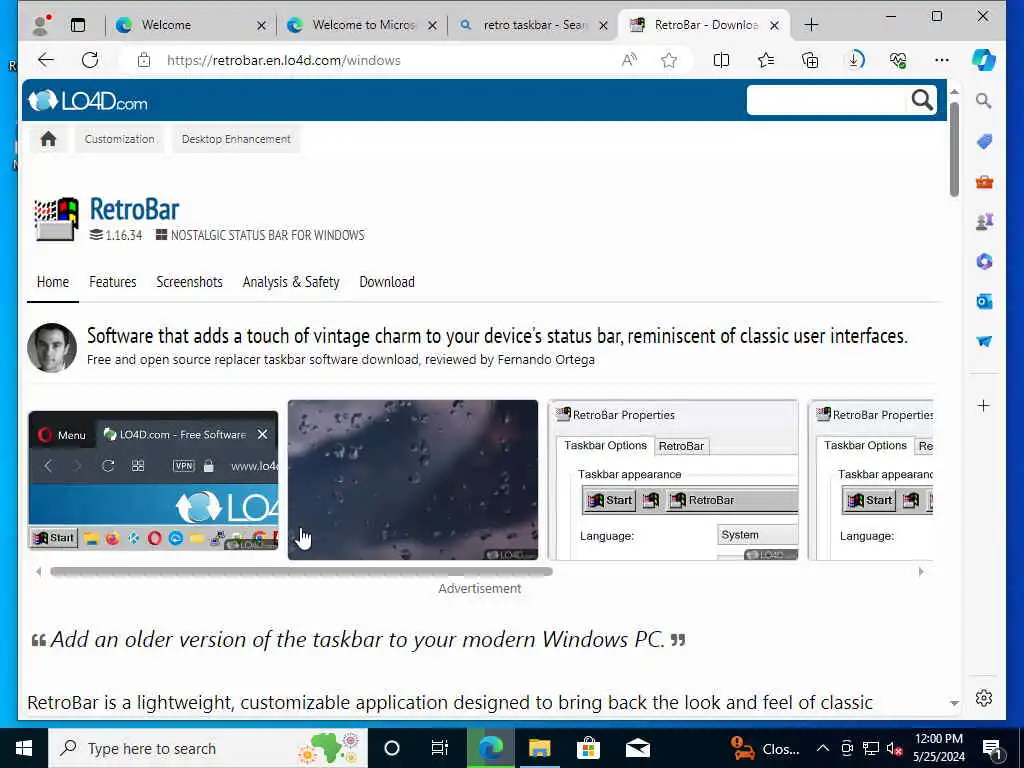This screenshot has height=768, width=1024.
Task: Customize sidebar with plus icon
Action: pos(984,406)
